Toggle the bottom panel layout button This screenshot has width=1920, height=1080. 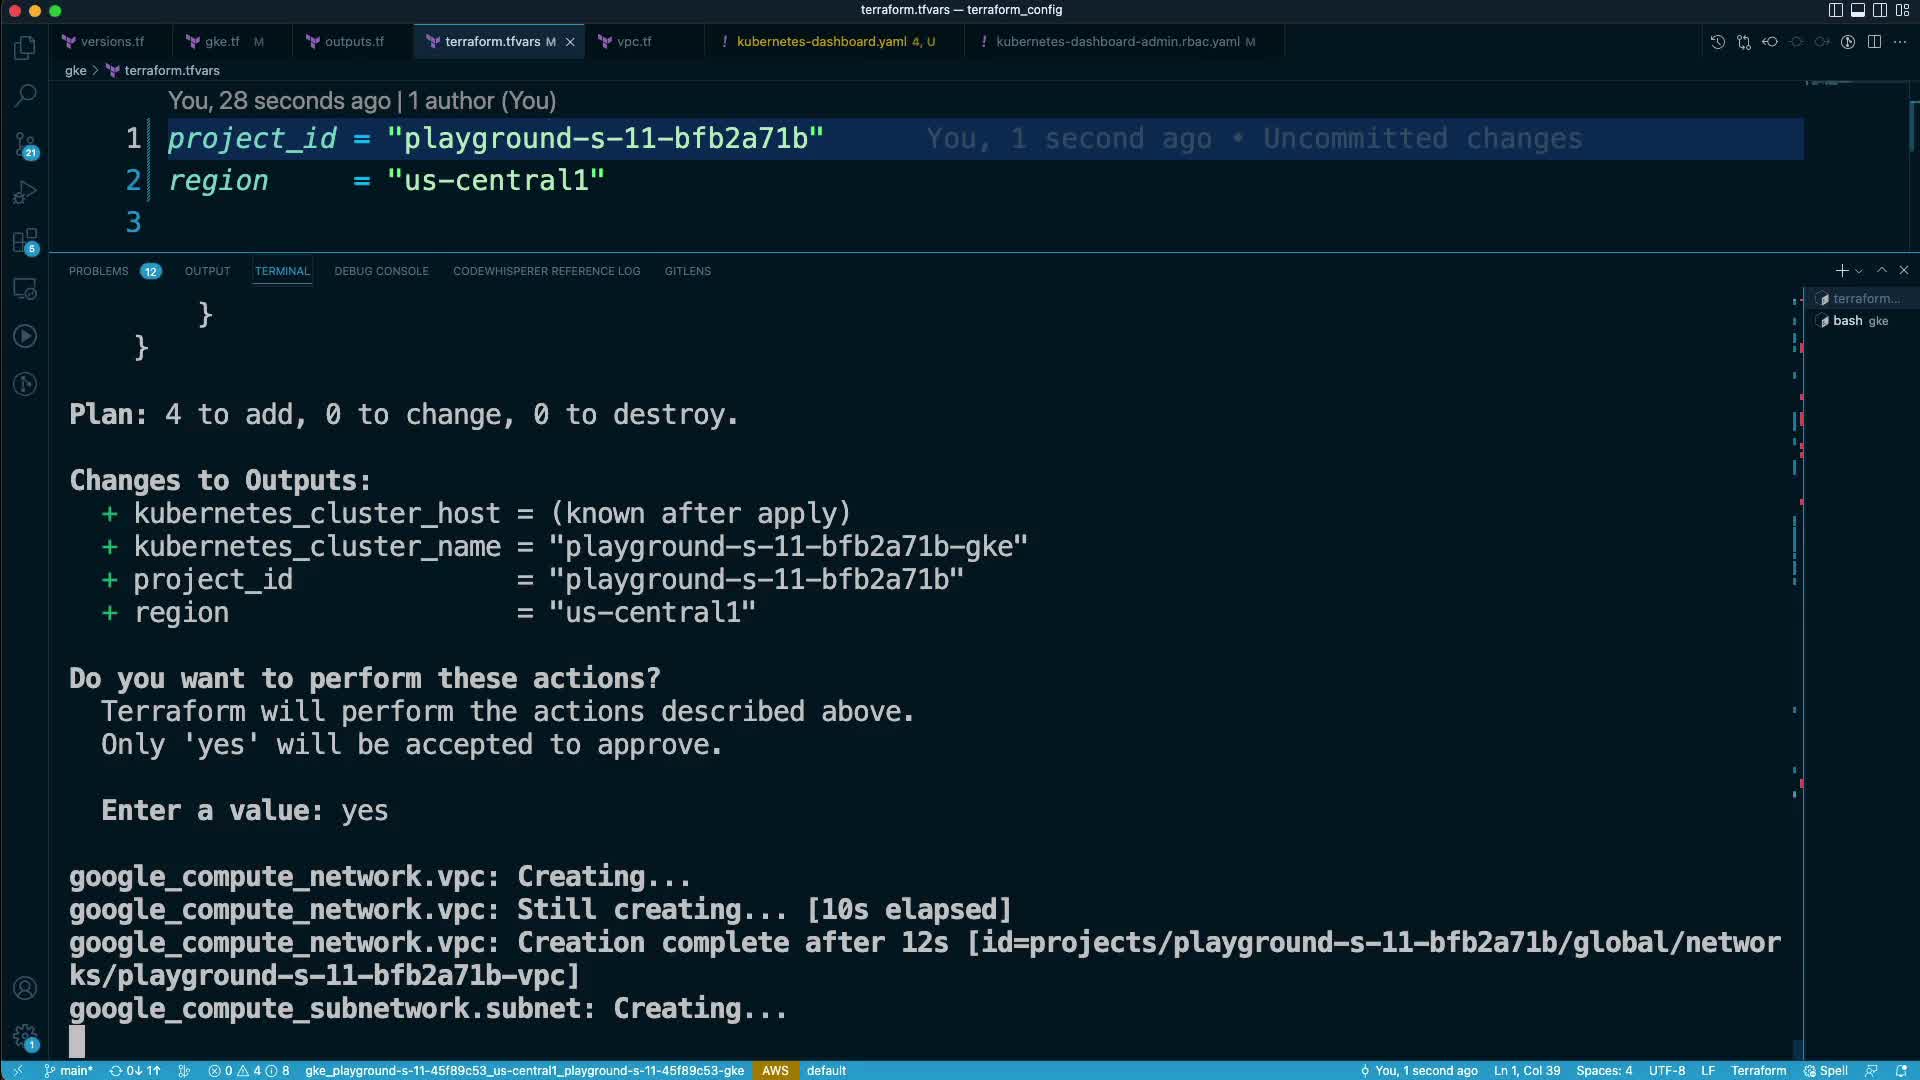pyautogui.click(x=1857, y=10)
